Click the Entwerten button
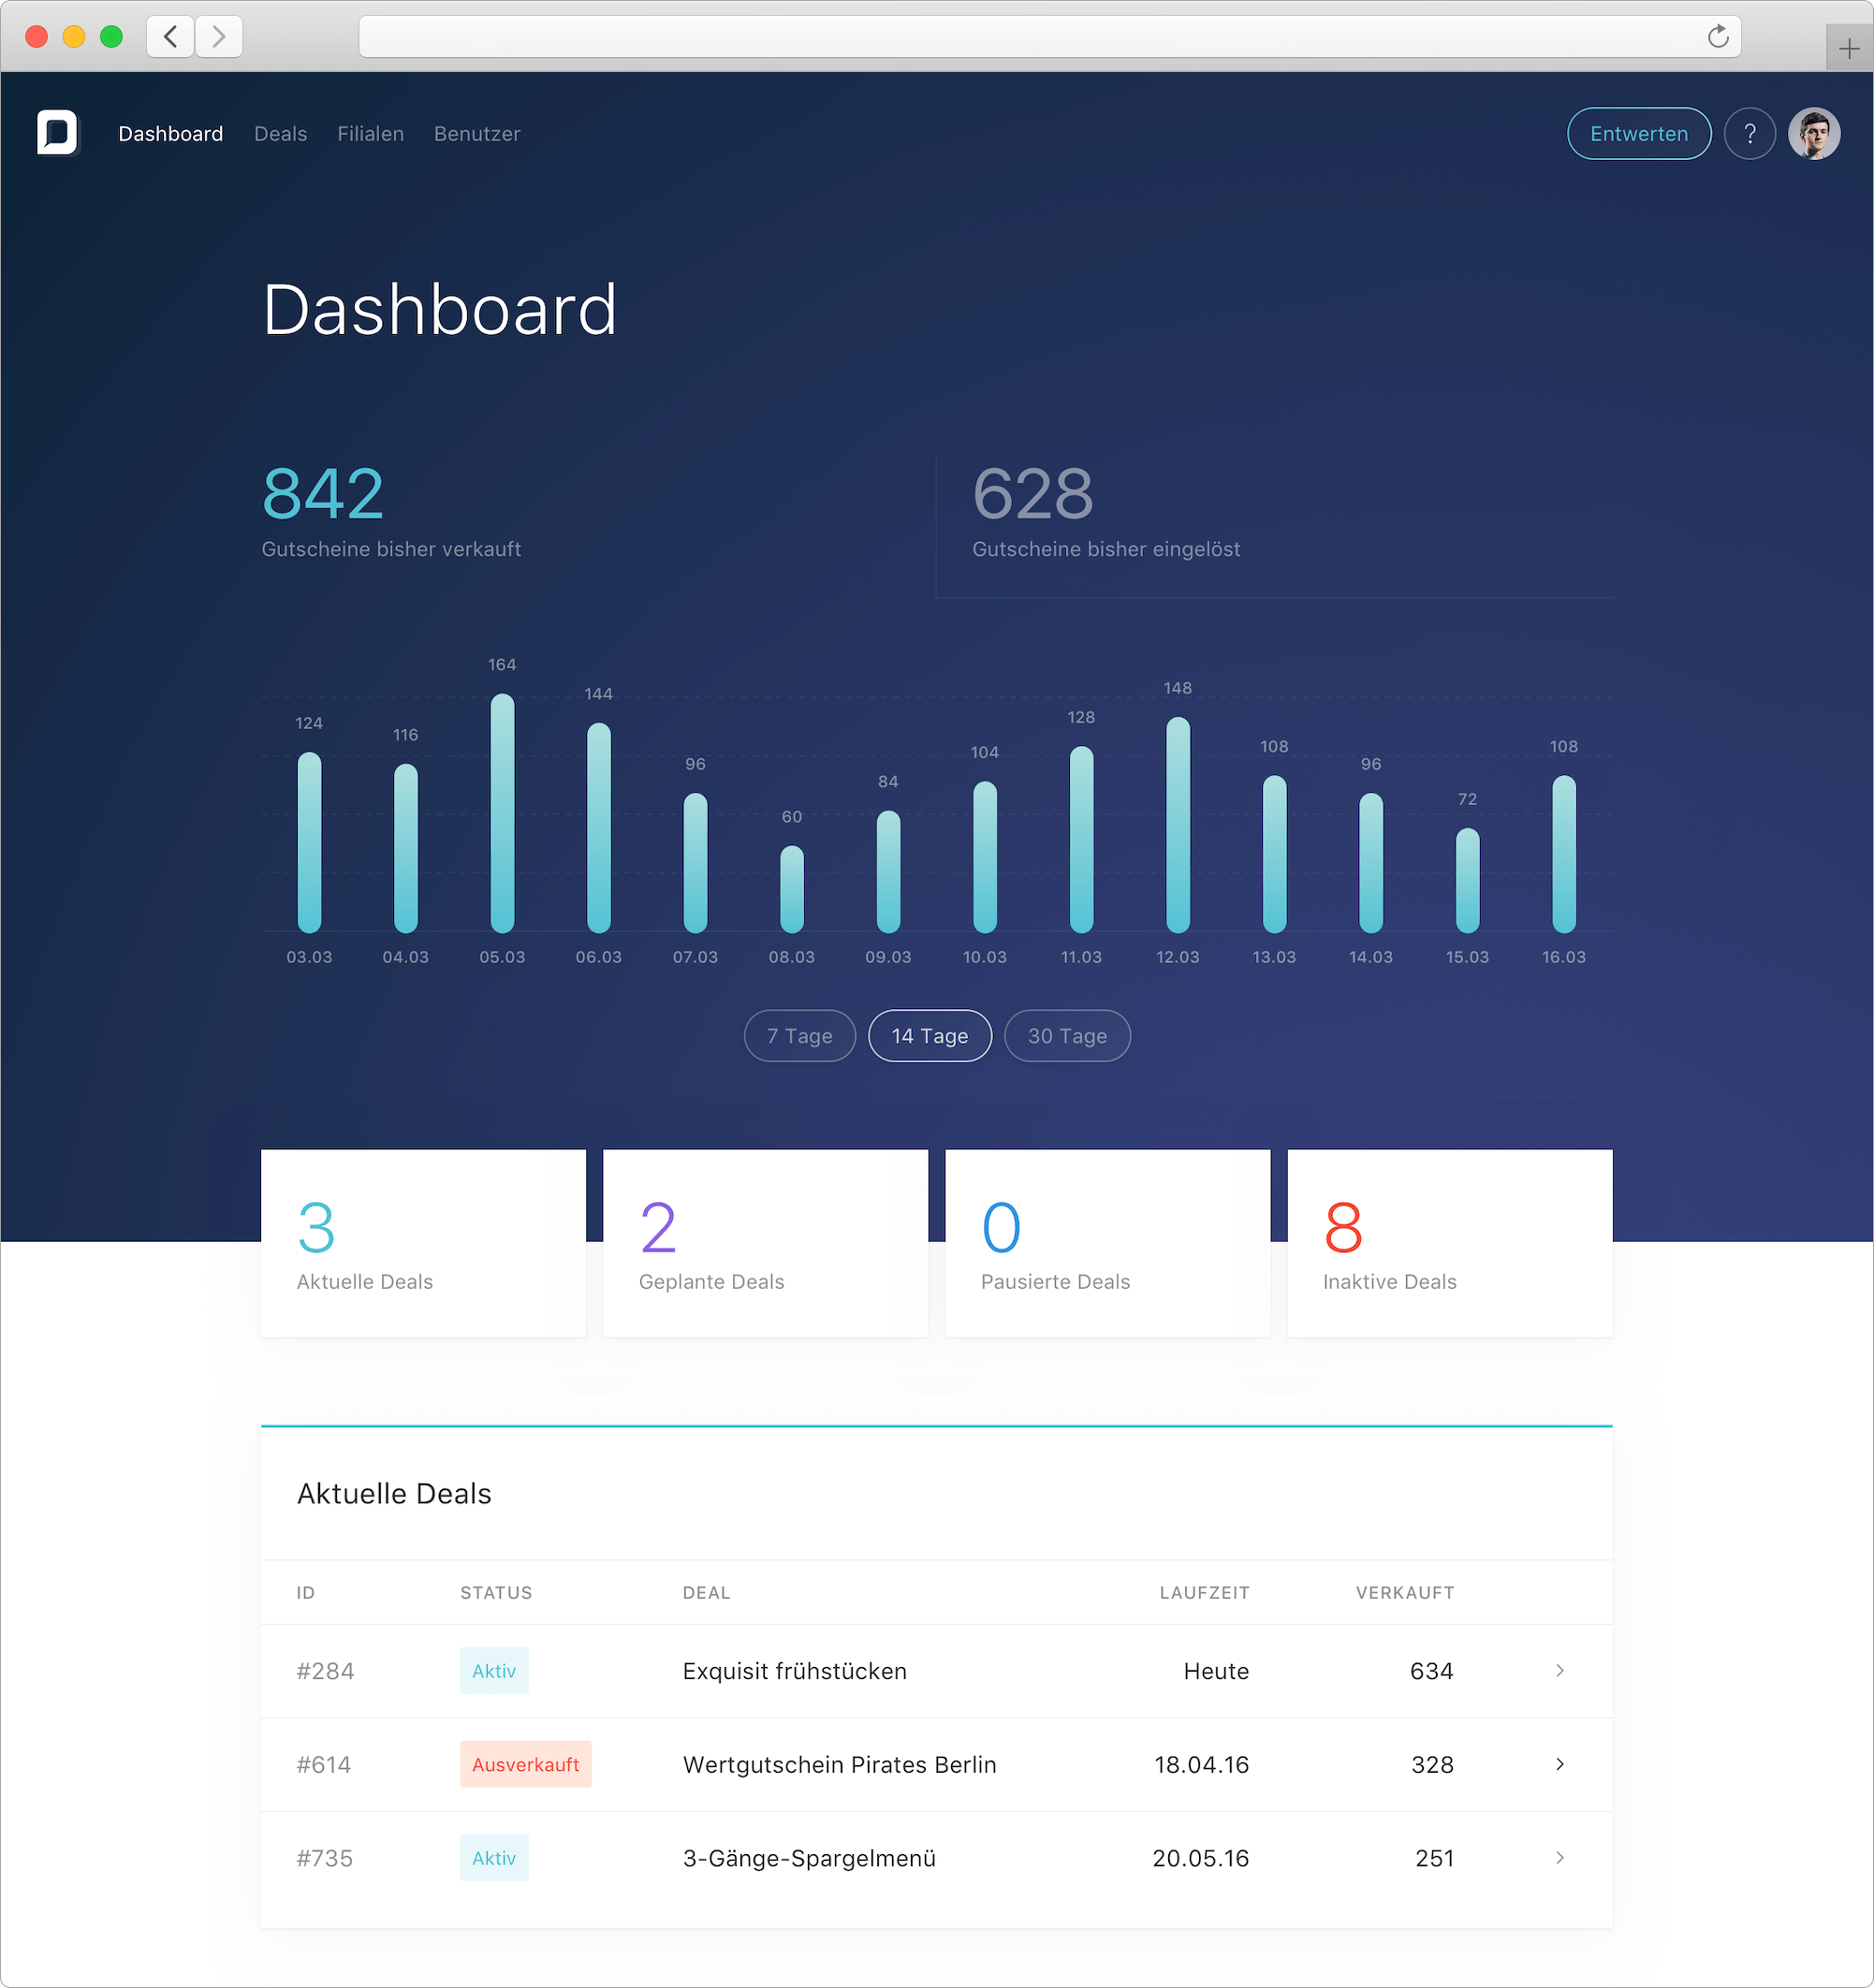 pos(1638,134)
